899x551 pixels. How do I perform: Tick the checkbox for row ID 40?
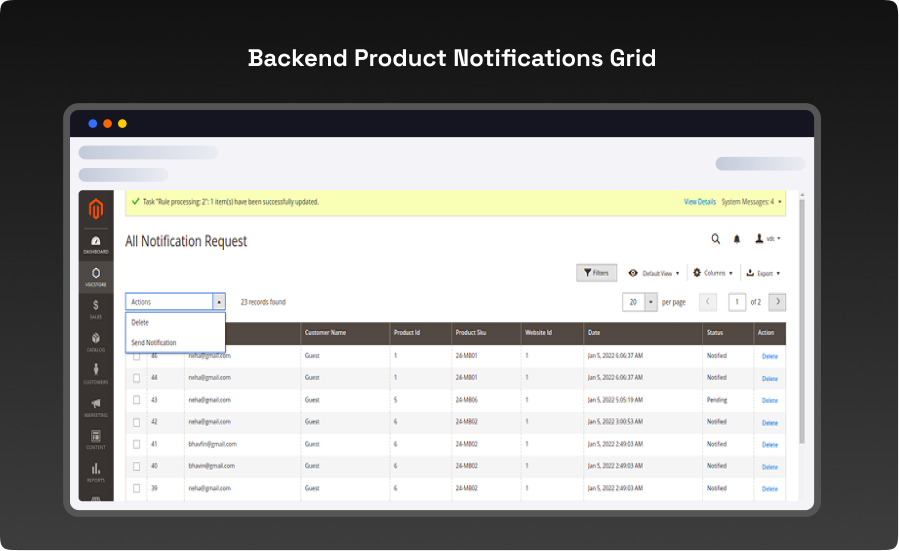pos(137,466)
